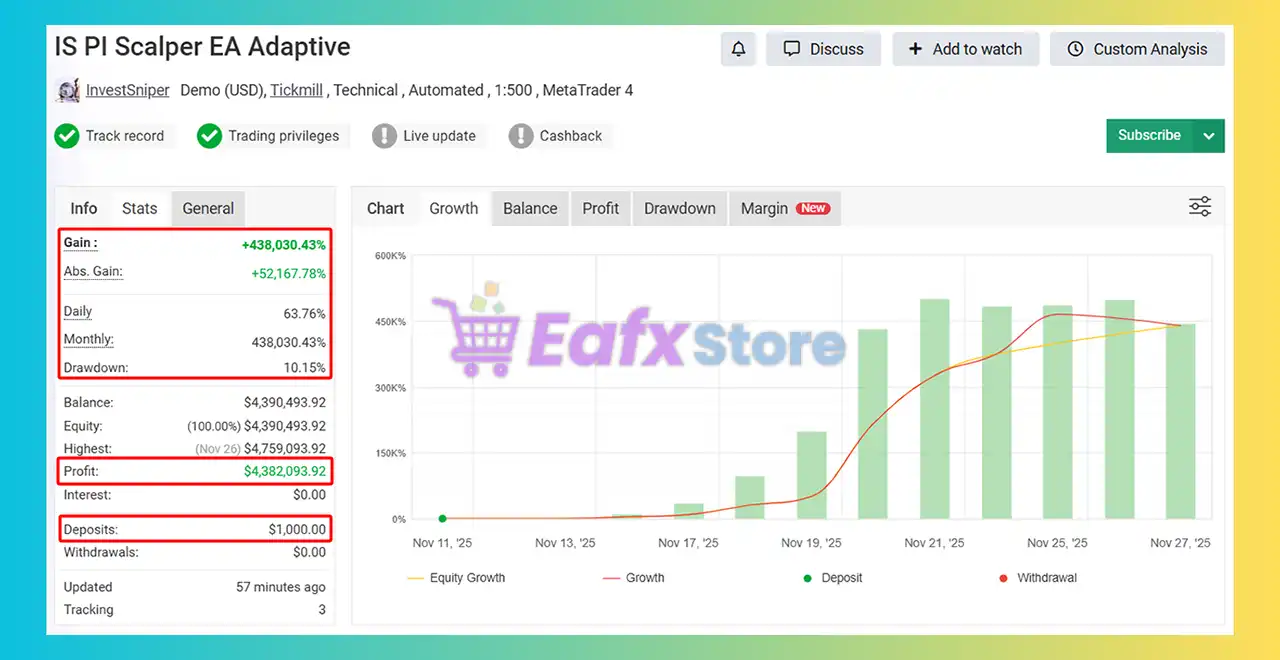The image size is (1280, 660).
Task: Expand the Subscribe dropdown arrow
Action: (x=1209, y=136)
